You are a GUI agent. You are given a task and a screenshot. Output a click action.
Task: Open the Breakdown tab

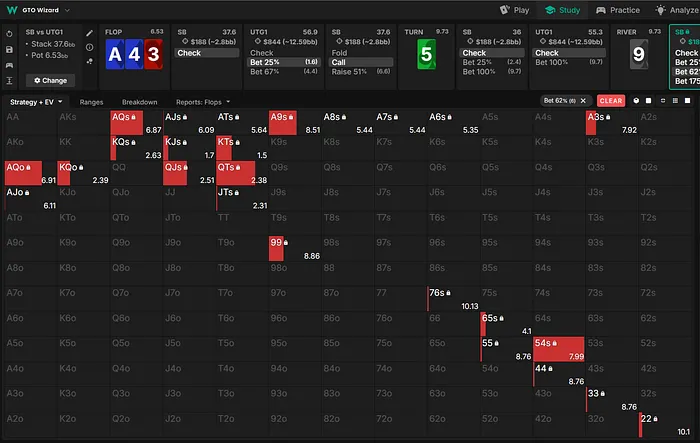pos(139,102)
